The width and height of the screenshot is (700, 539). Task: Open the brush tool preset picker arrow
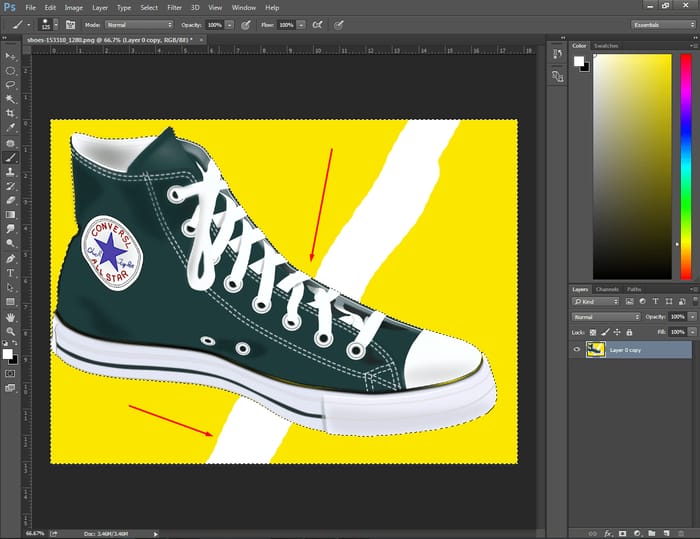(29, 25)
